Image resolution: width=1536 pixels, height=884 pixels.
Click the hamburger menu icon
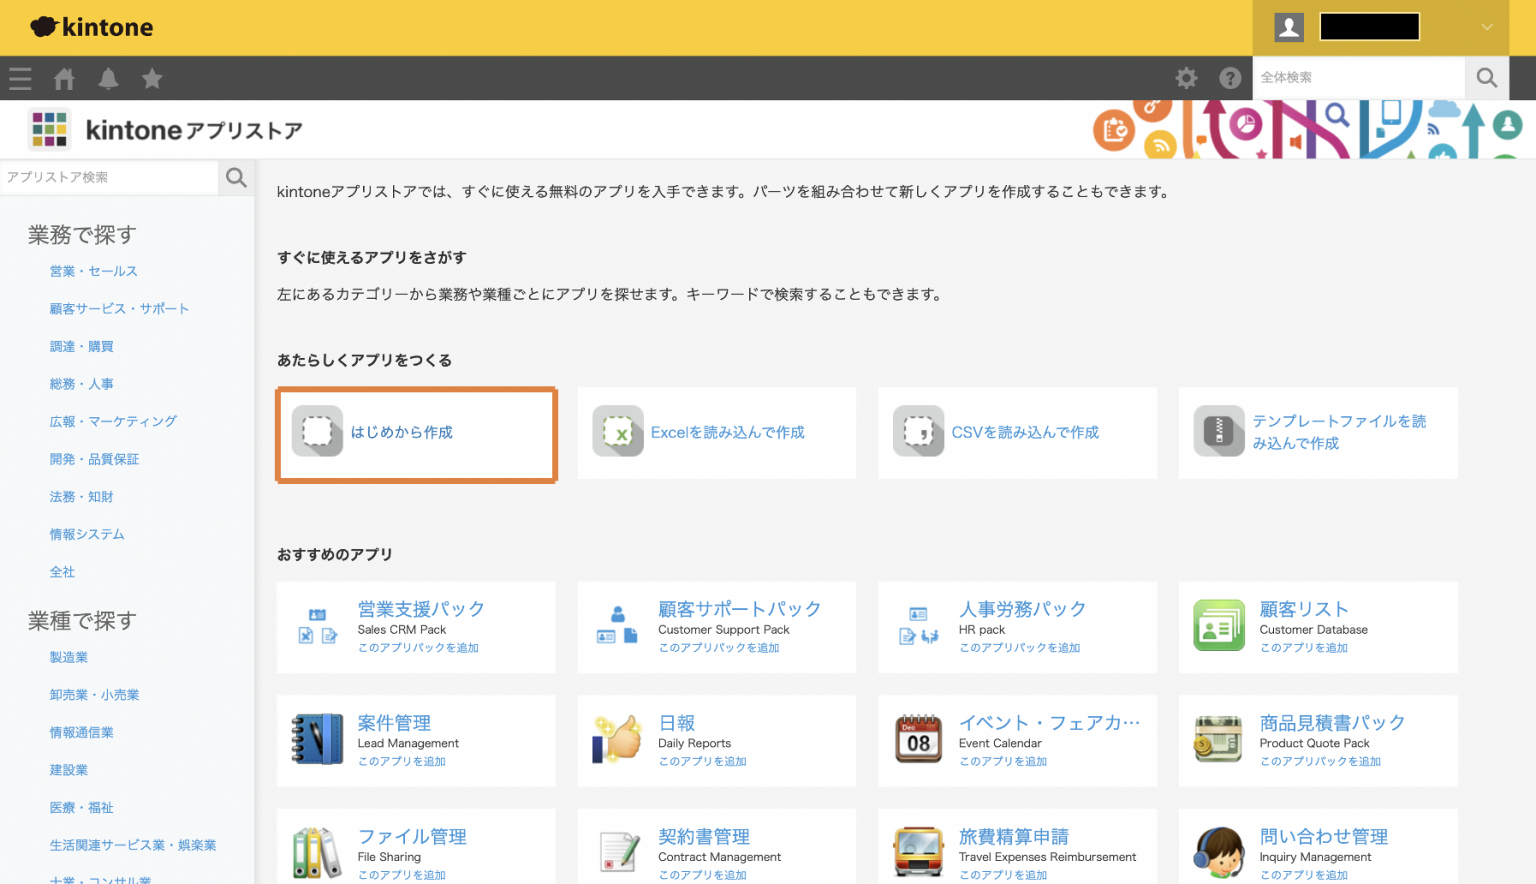[x=20, y=78]
